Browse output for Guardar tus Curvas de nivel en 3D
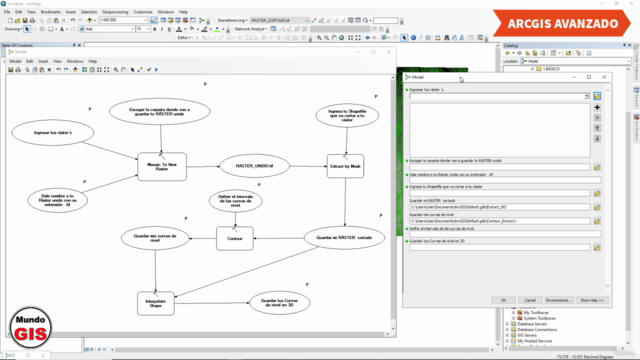The width and height of the screenshot is (640, 360). (x=597, y=248)
